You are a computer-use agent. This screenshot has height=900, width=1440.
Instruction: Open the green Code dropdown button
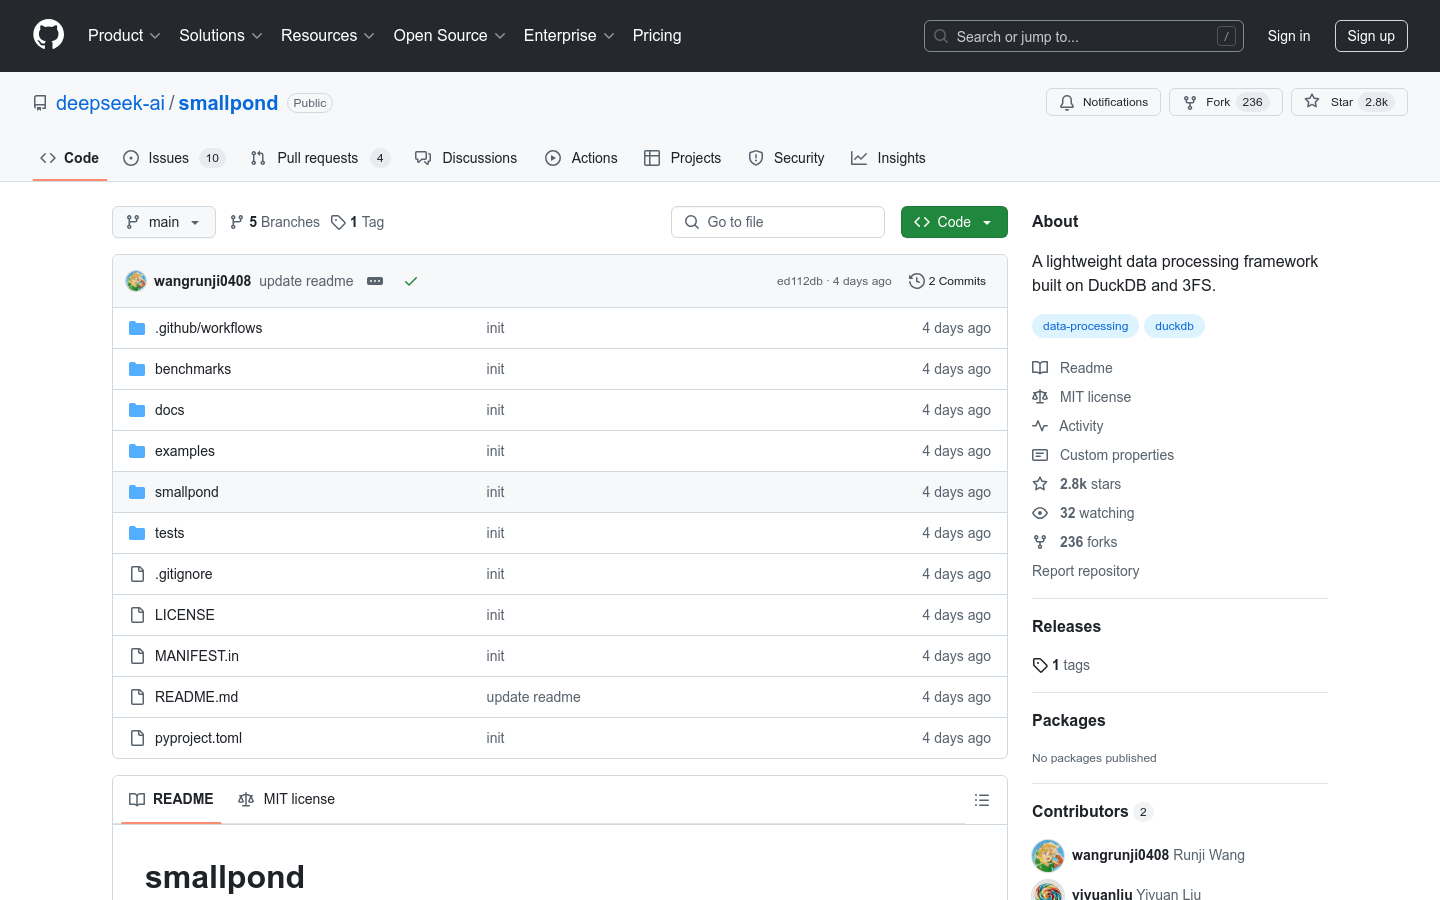954,222
